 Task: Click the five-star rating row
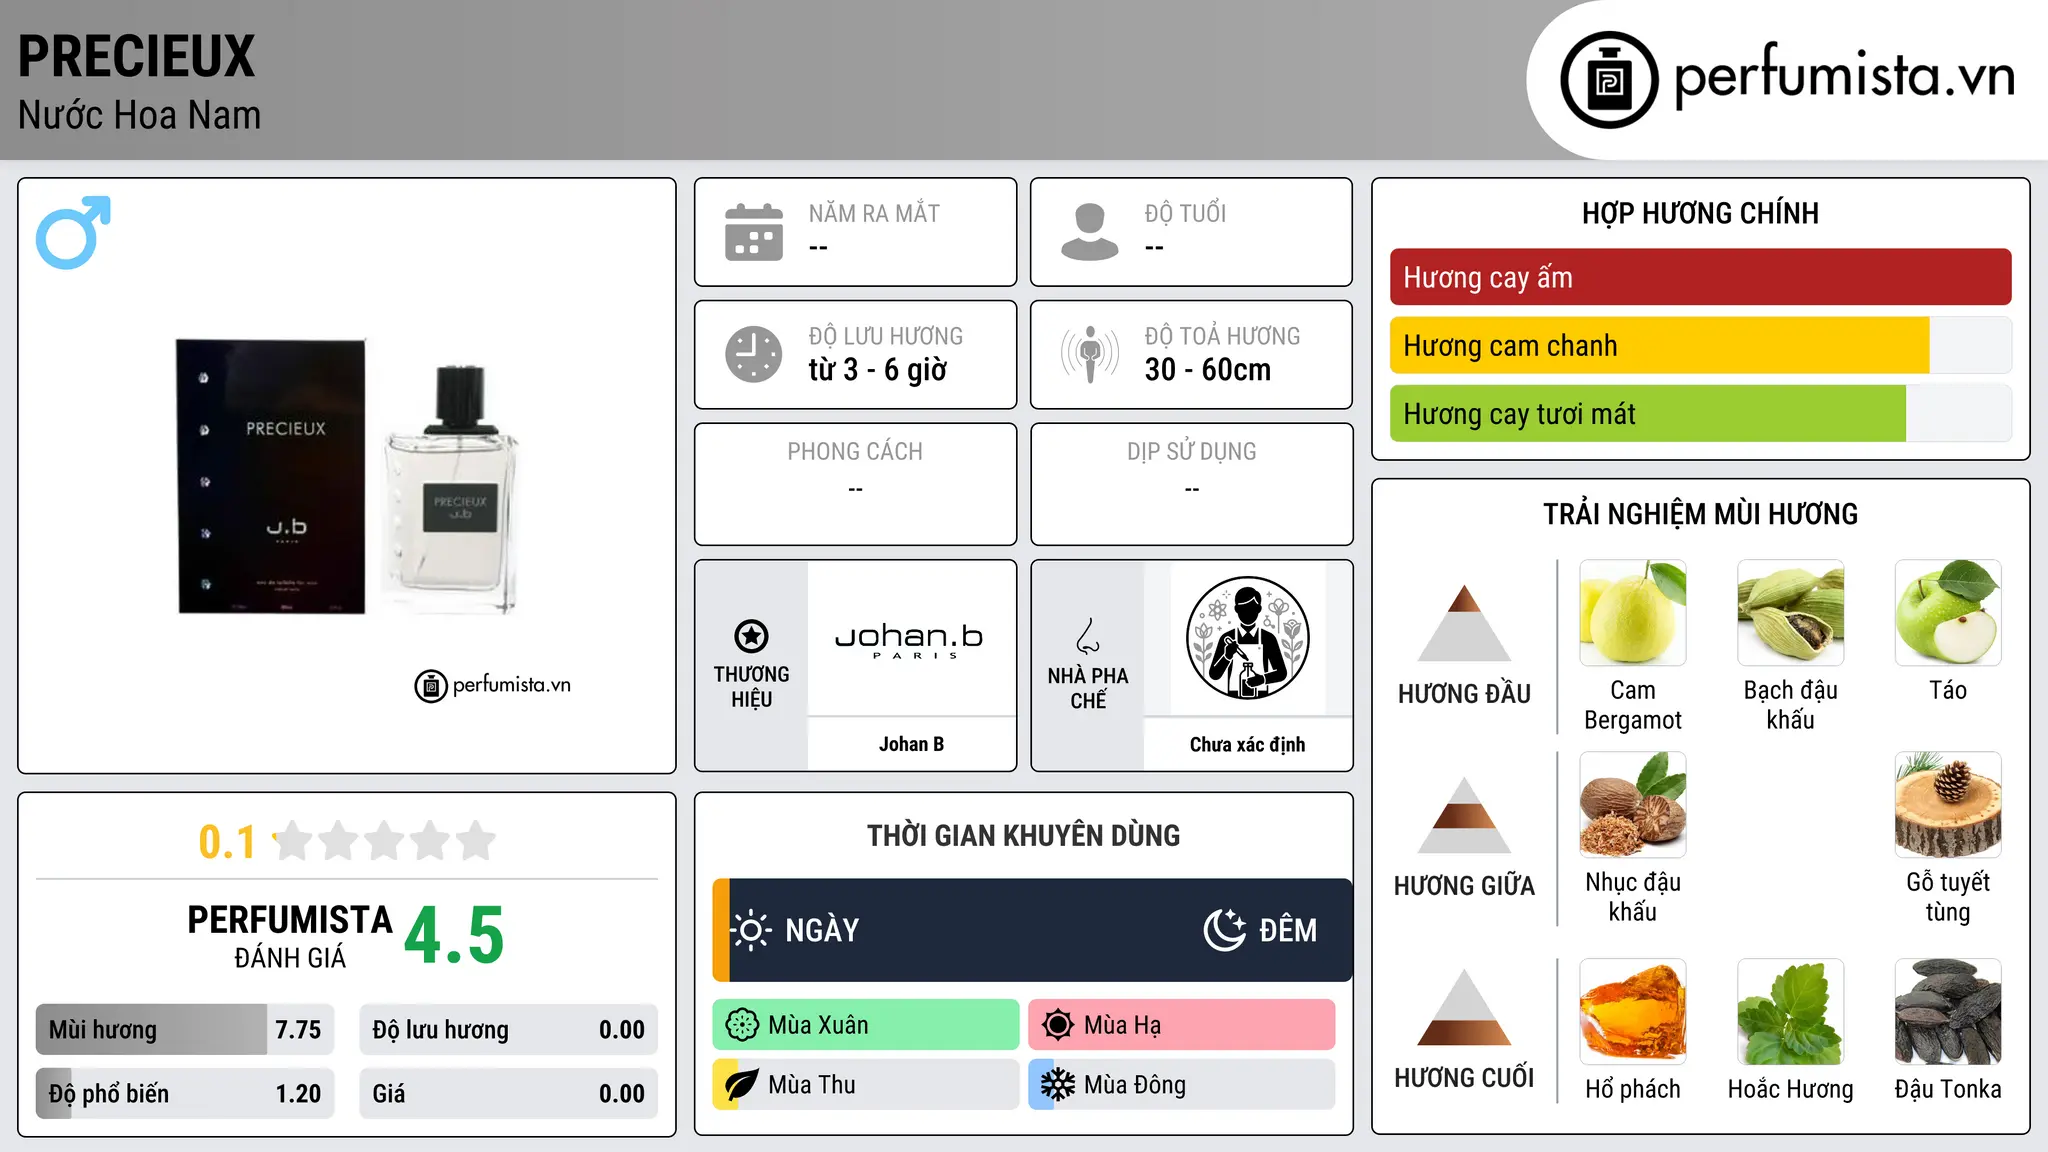pyautogui.click(x=385, y=841)
